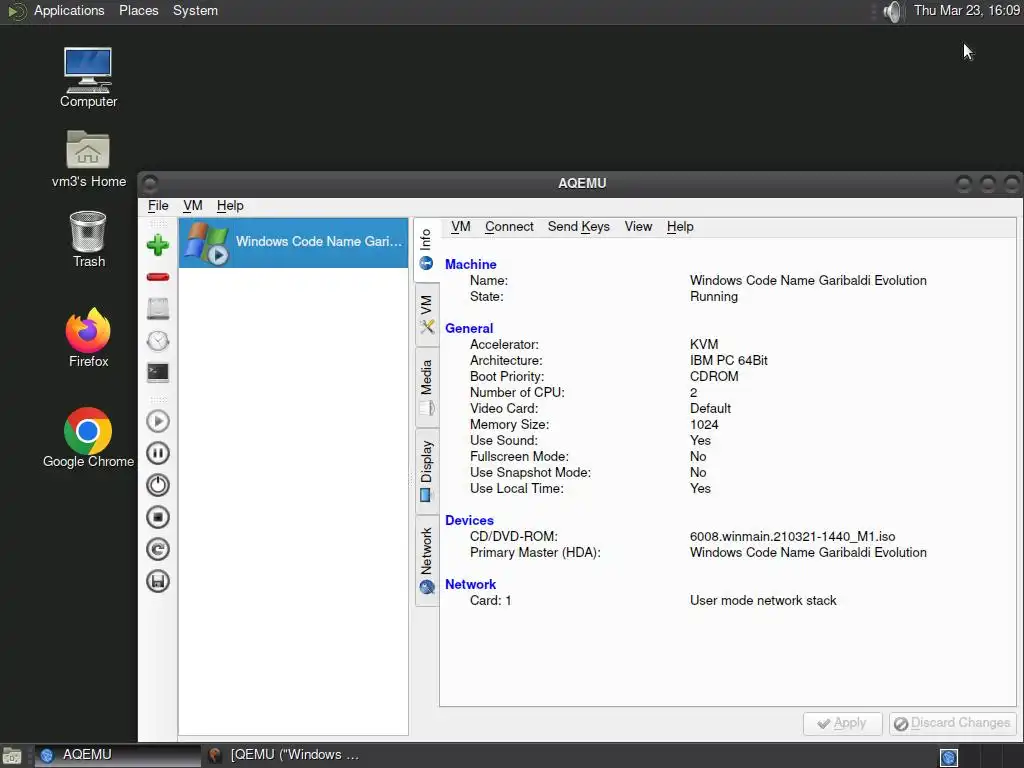The width and height of the screenshot is (1024, 768).
Task: Open the Applications menu in top panel
Action: click(x=69, y=10)
